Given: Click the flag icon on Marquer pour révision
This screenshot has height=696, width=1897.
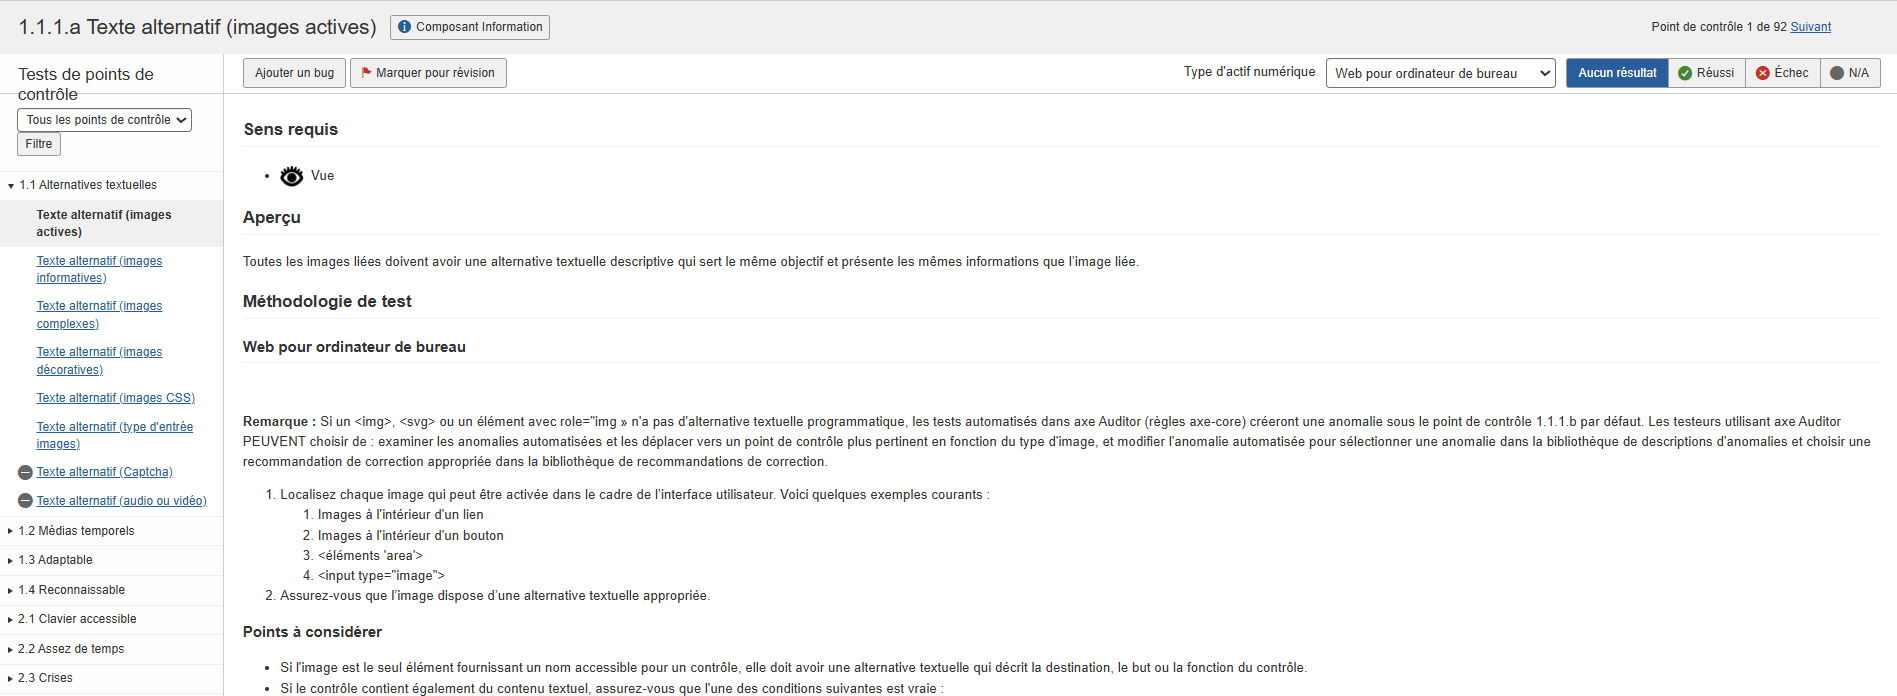Looking at the screenshot, I should [x=366, y=73].
